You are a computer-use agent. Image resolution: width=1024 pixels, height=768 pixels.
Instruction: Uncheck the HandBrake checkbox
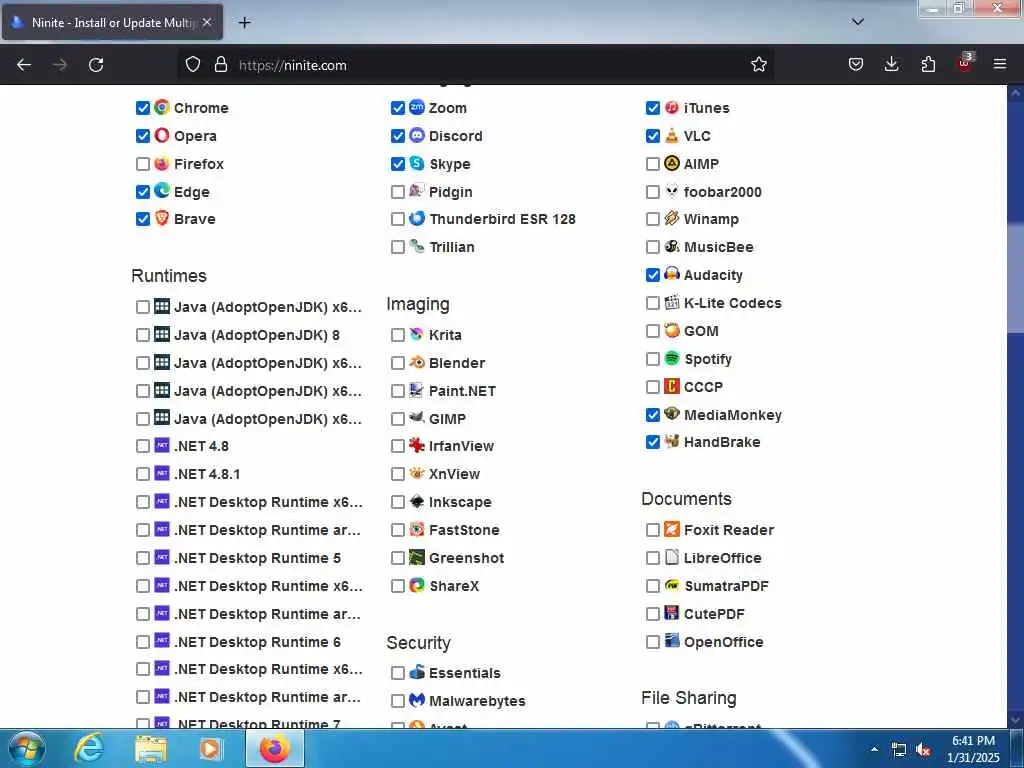(x=652, y=442)
